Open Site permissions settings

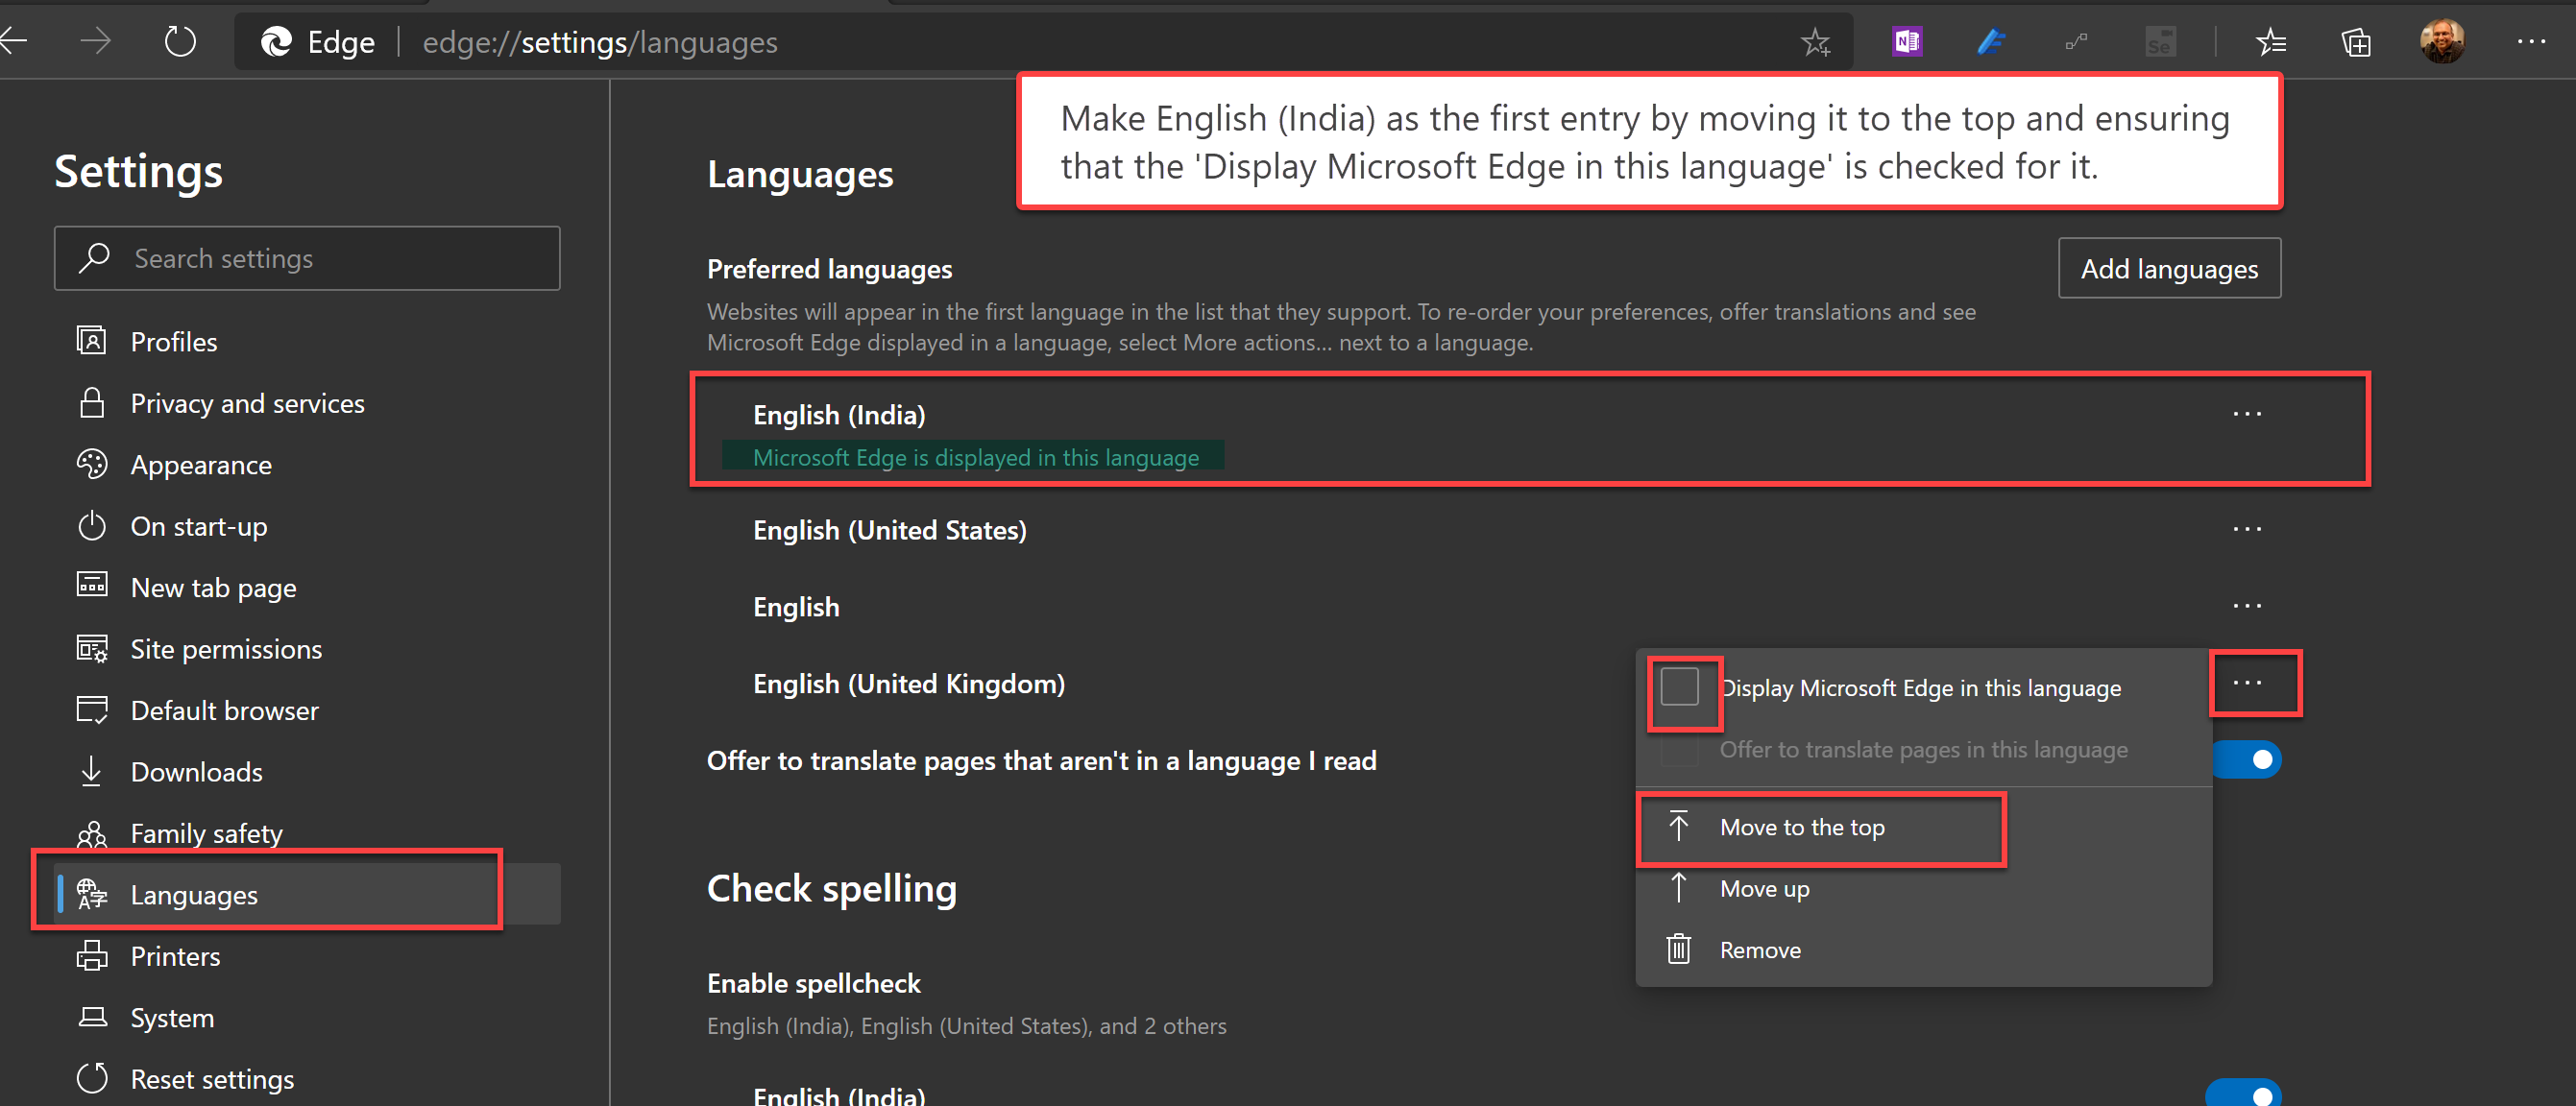307,648
